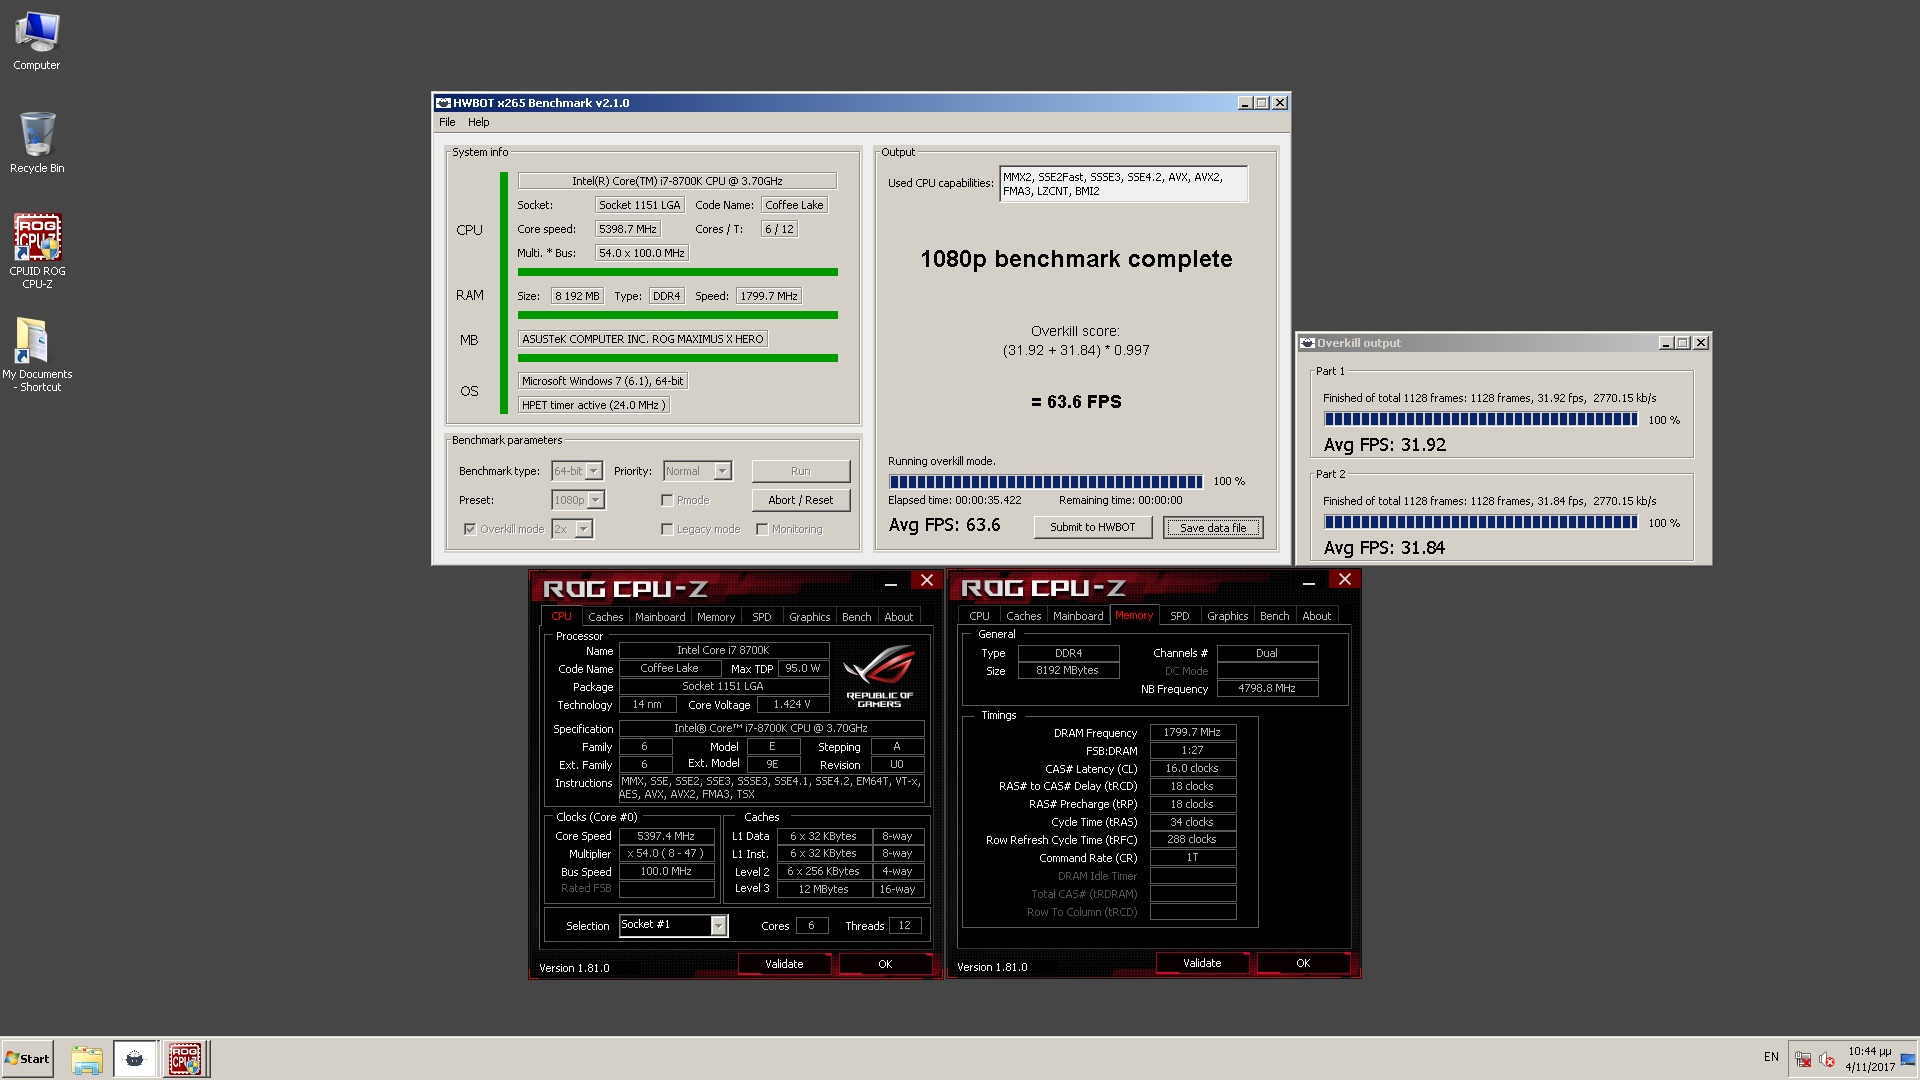The image size is (1920, 1080).
Task: Minimize the ROG CPU-Z Memory window
Action: click(x=1308, y=581)
